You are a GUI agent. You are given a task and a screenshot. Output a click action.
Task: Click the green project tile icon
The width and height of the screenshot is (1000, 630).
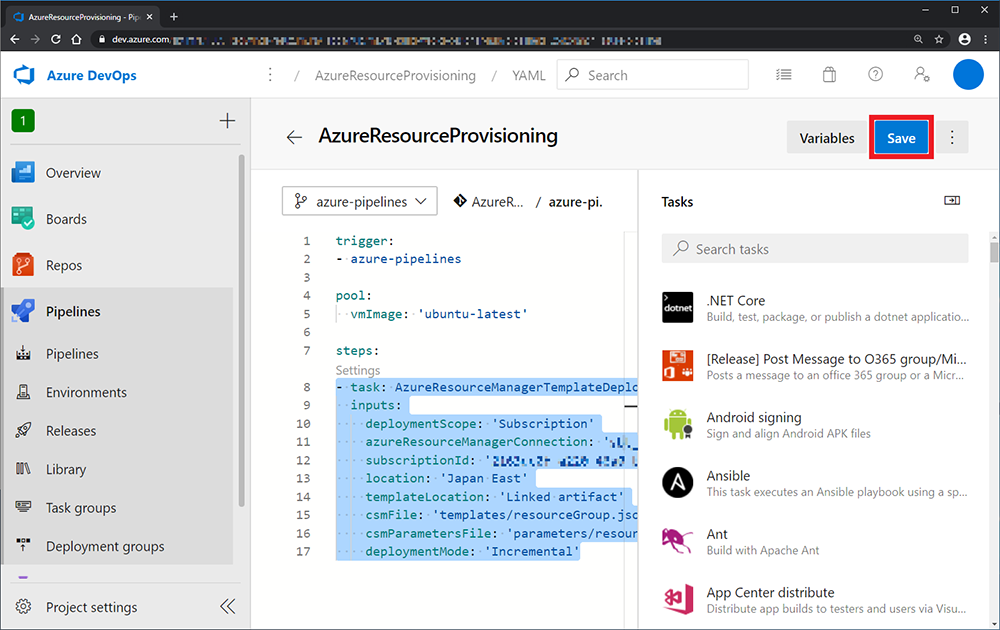pos(23,121)
